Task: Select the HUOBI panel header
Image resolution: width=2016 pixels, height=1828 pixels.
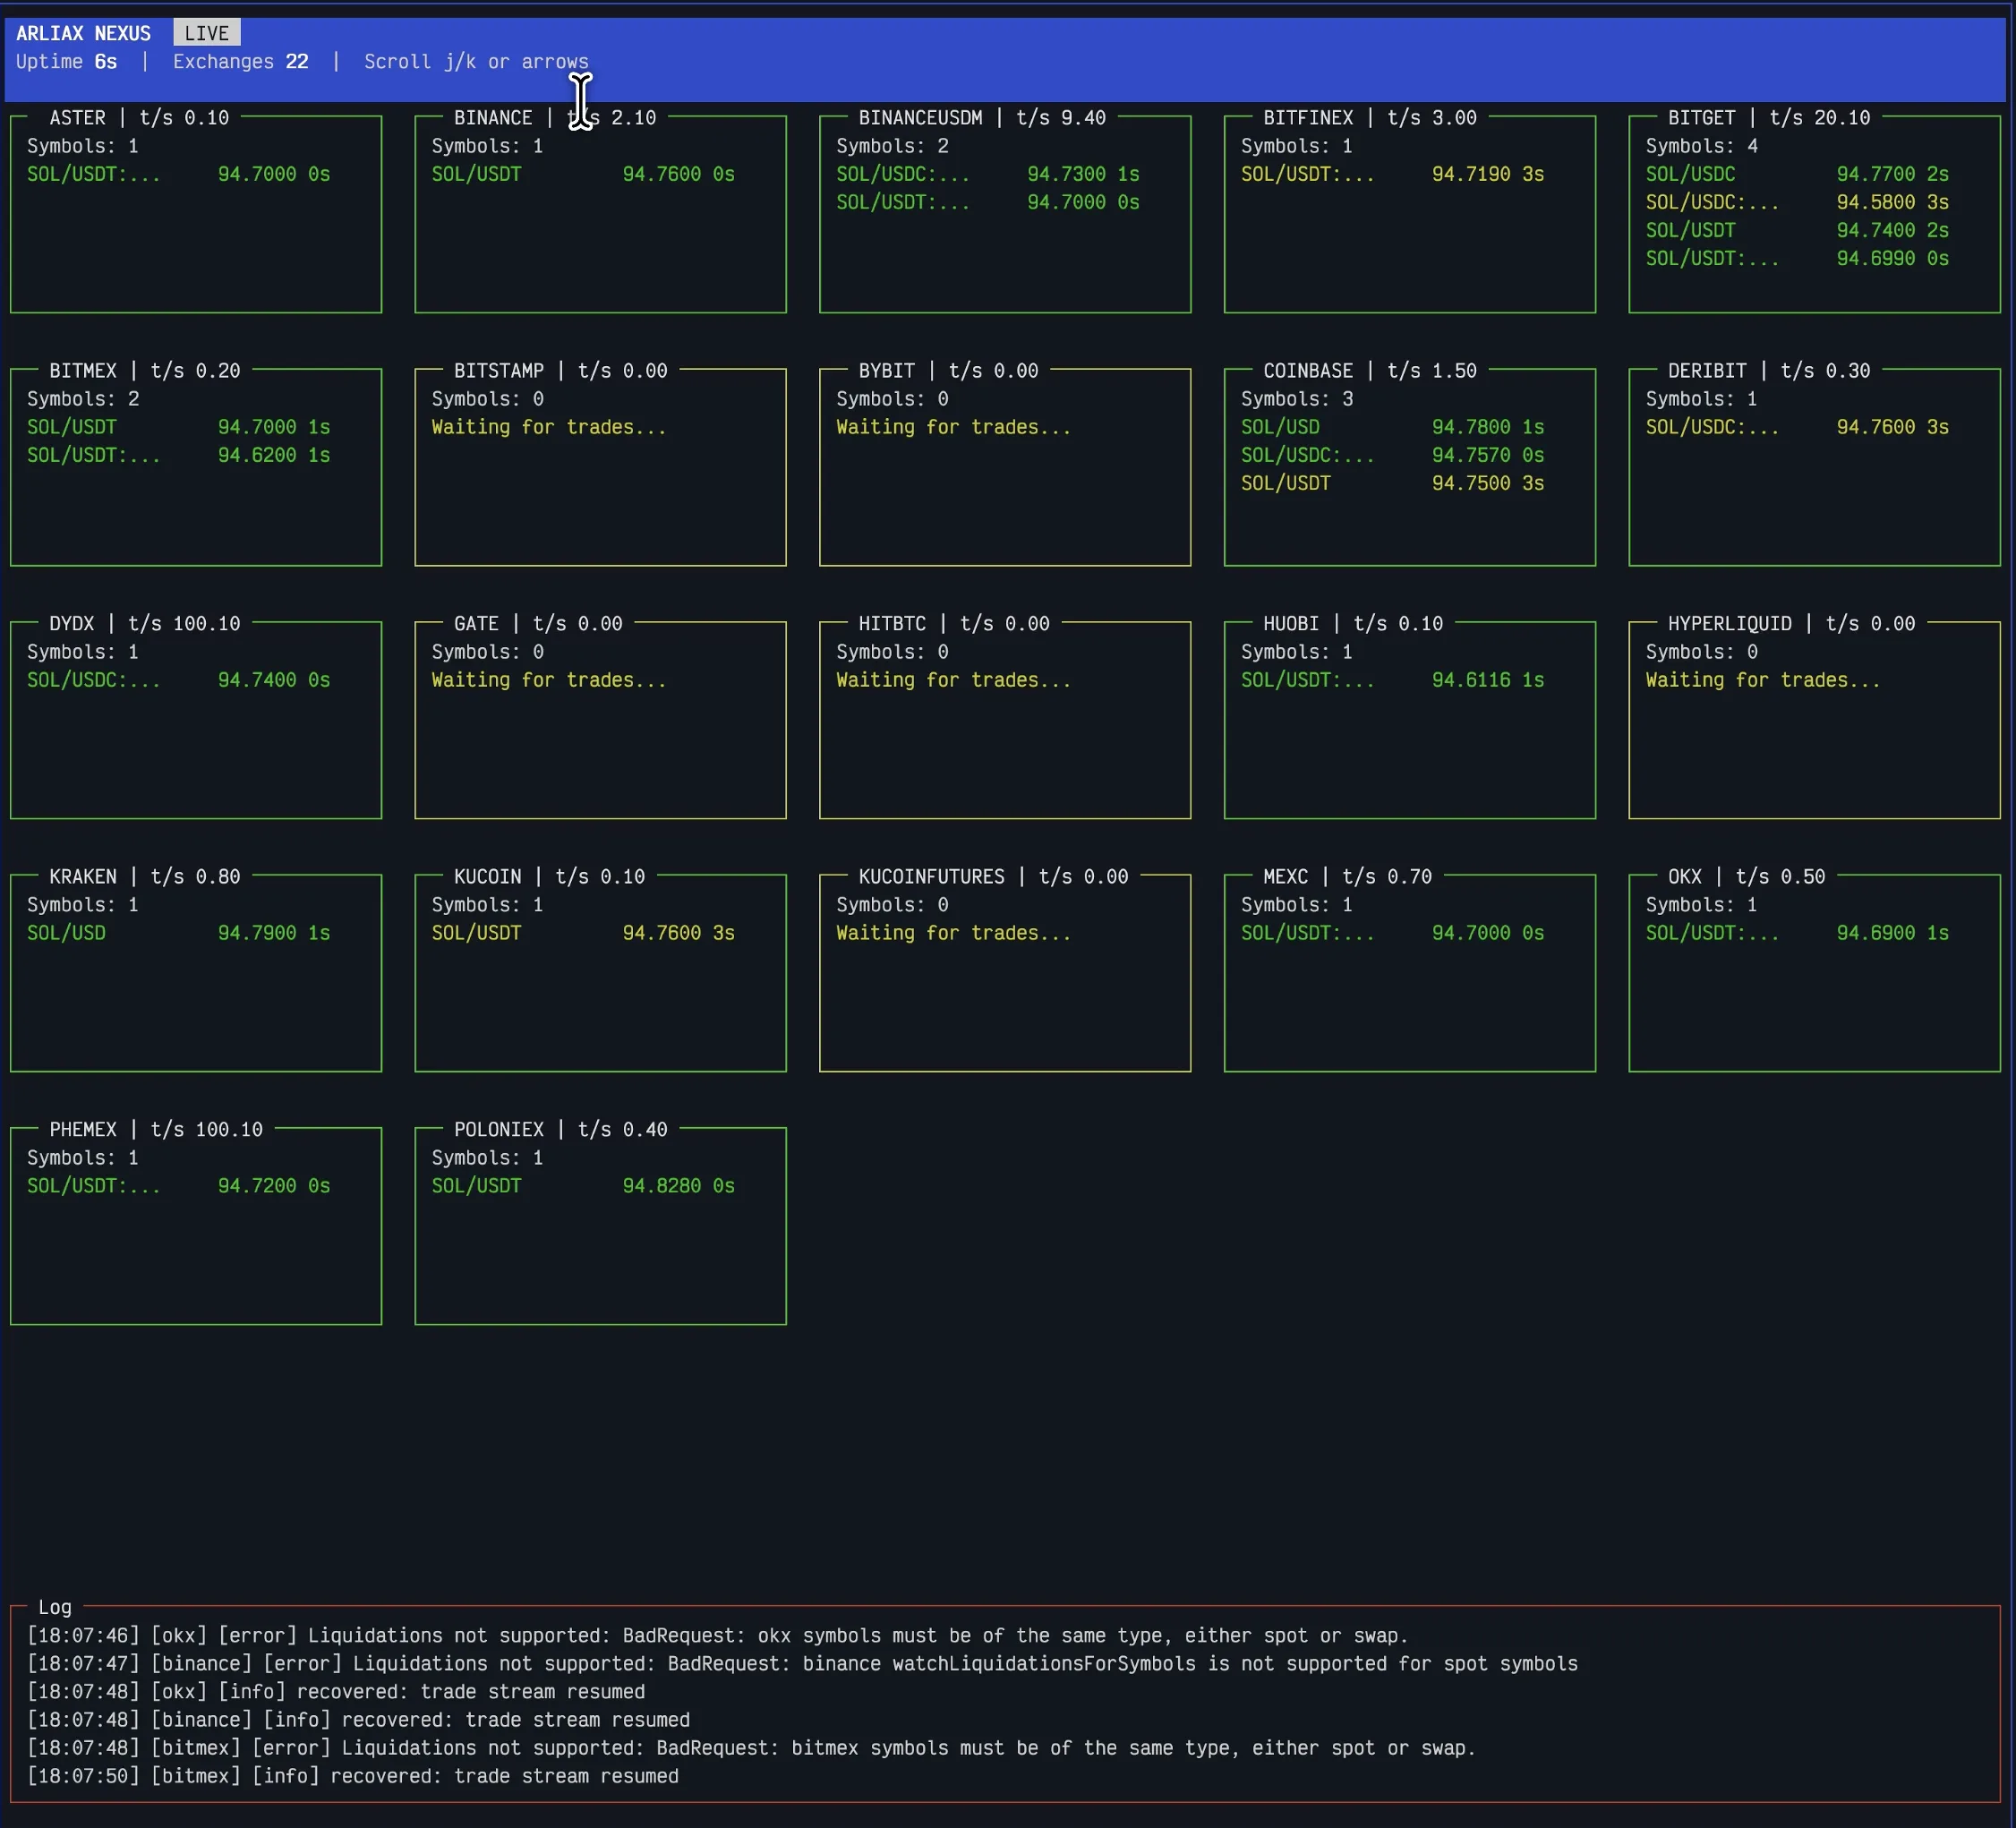Action: click(x=1353, y=624)
